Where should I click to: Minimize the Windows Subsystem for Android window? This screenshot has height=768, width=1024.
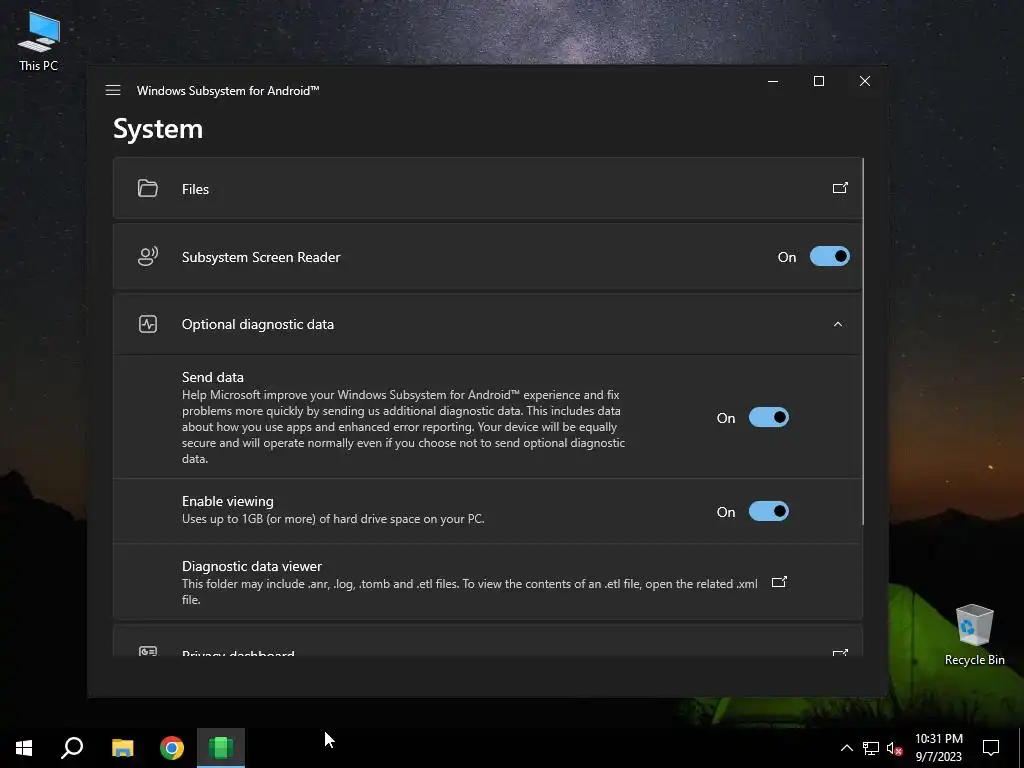tap(773, 81)
